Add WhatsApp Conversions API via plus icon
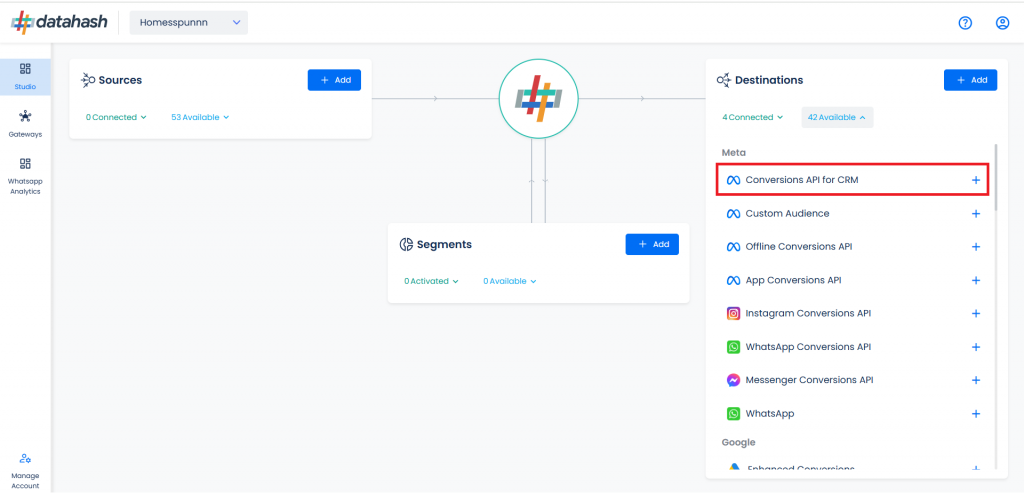 coord(976,347)
